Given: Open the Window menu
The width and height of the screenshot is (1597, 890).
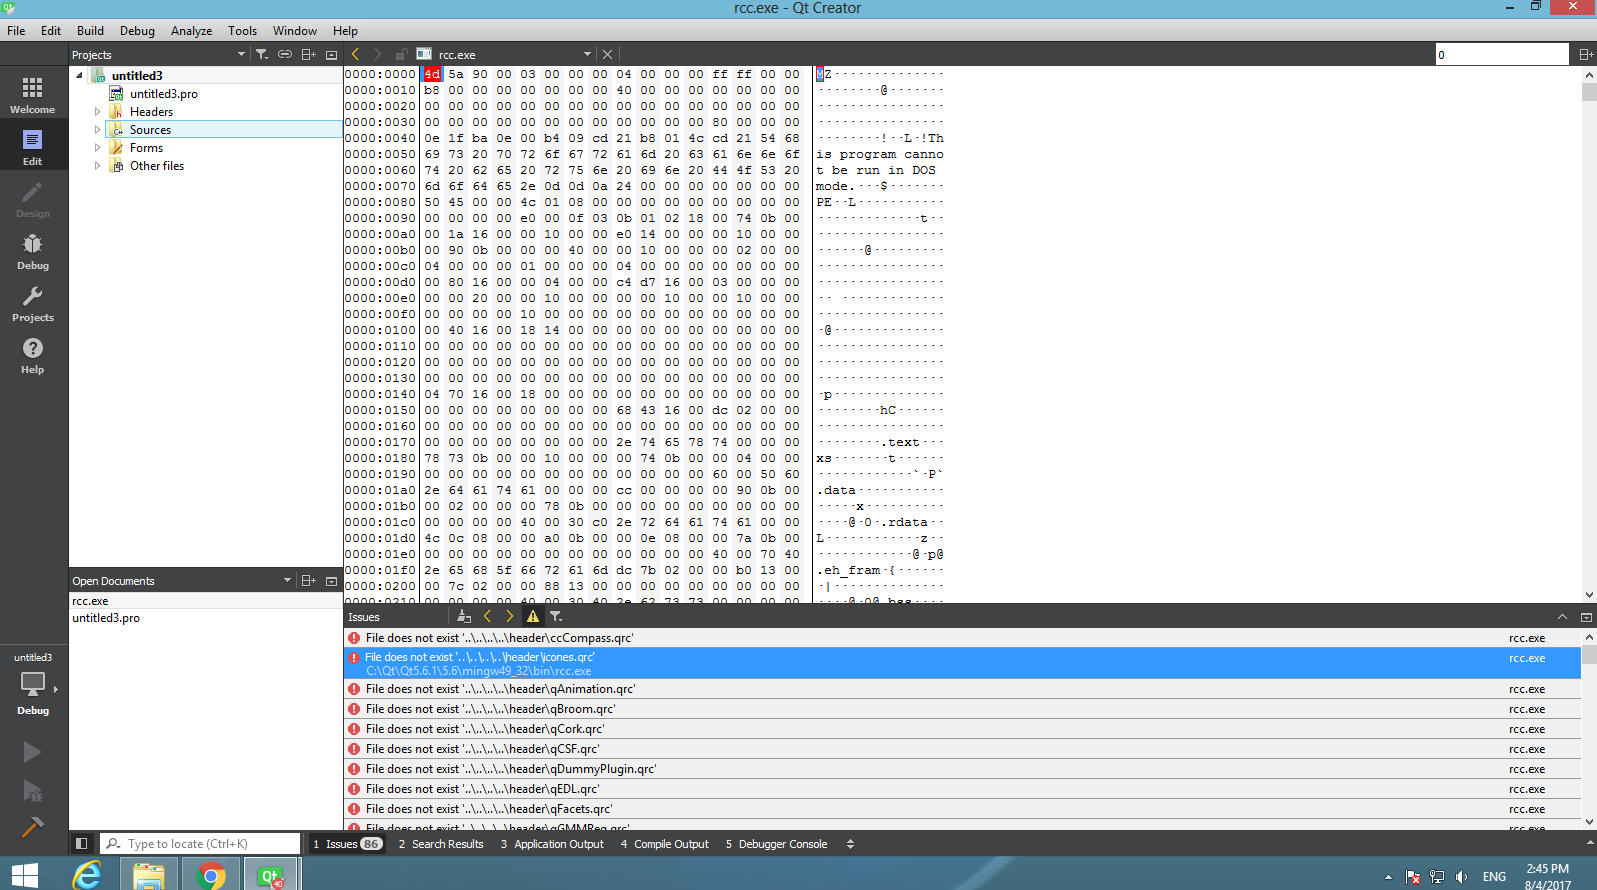Looking at the screenshot, I should pyautogui.click(x=295, y=31).
